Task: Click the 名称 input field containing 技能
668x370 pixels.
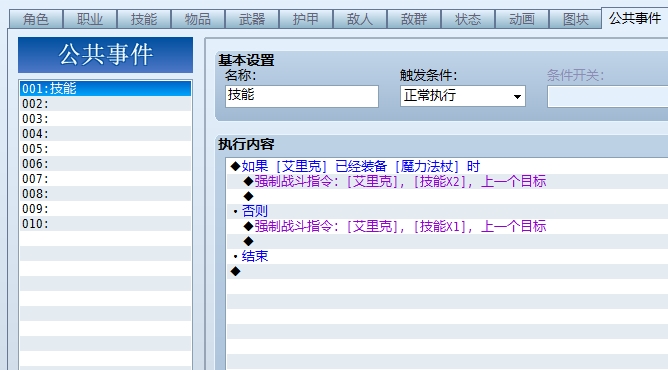Action: [302, 96]
